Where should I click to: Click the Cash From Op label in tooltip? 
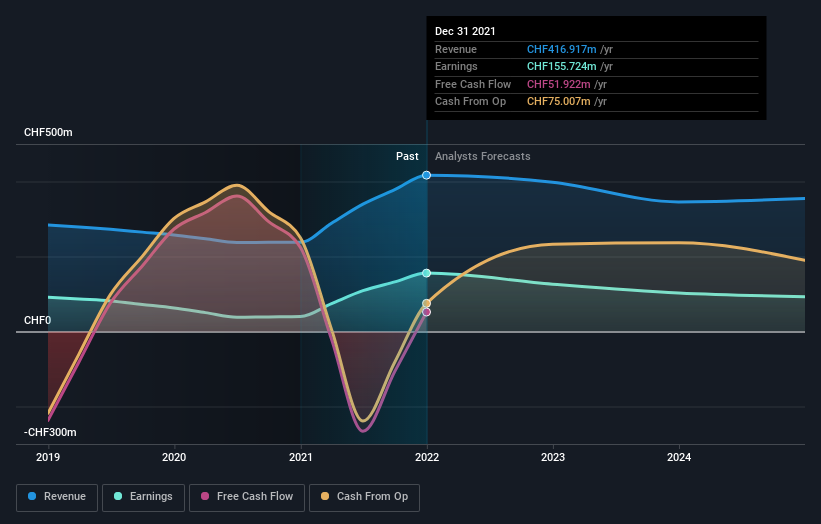[x=470, y=102]
